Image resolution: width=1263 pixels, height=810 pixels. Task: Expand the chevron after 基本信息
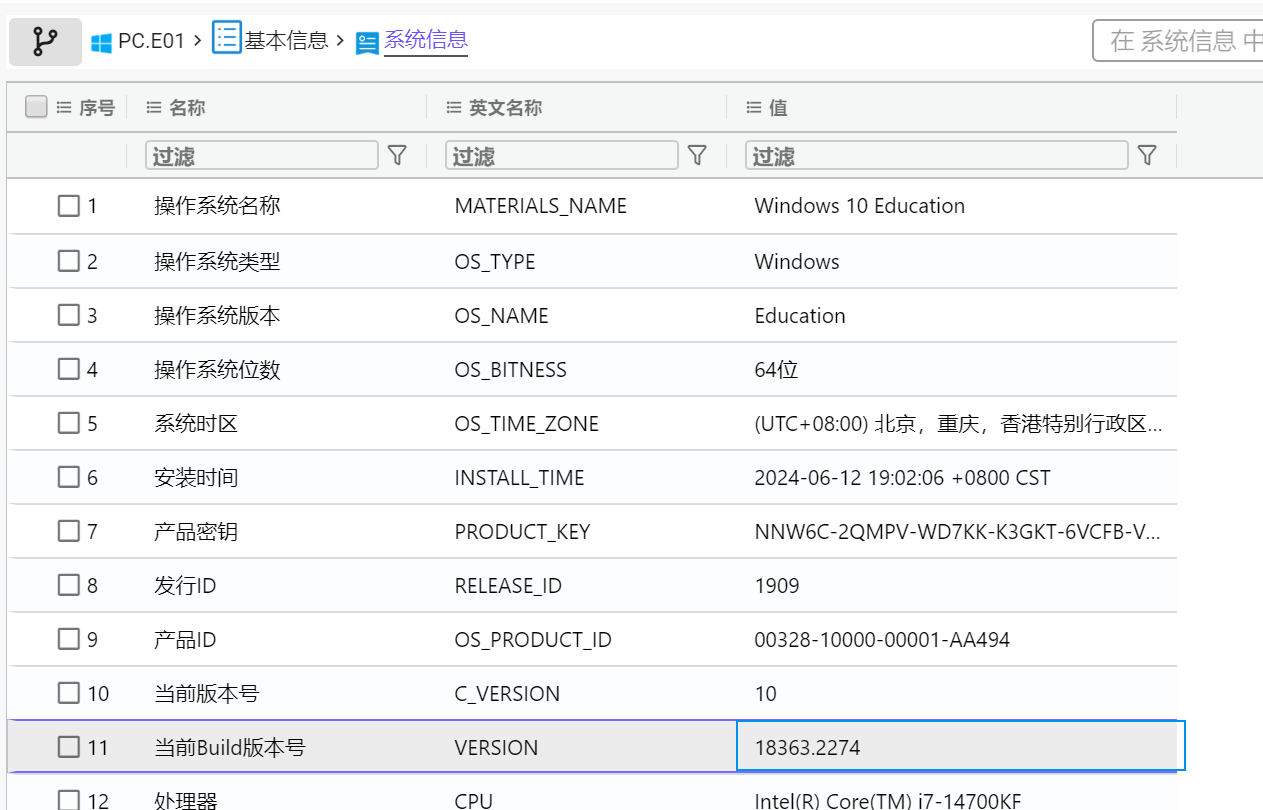(x=340, y=41)
